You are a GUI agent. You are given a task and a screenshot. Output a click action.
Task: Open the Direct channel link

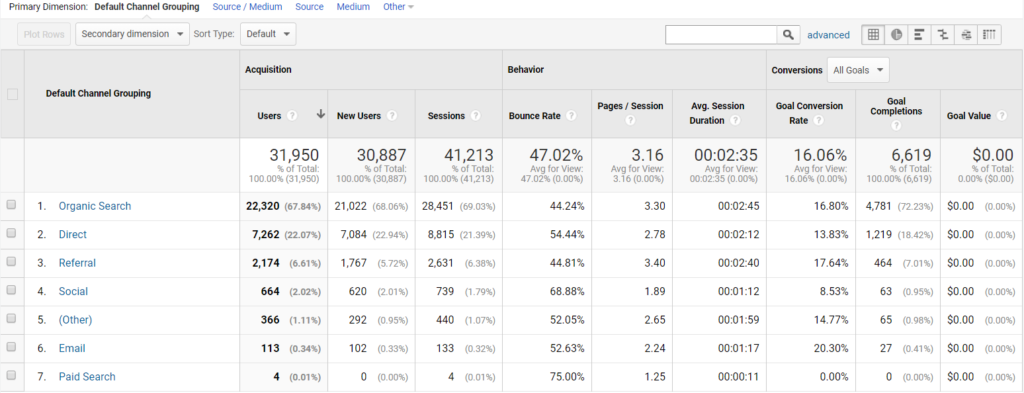coord(72,234)
